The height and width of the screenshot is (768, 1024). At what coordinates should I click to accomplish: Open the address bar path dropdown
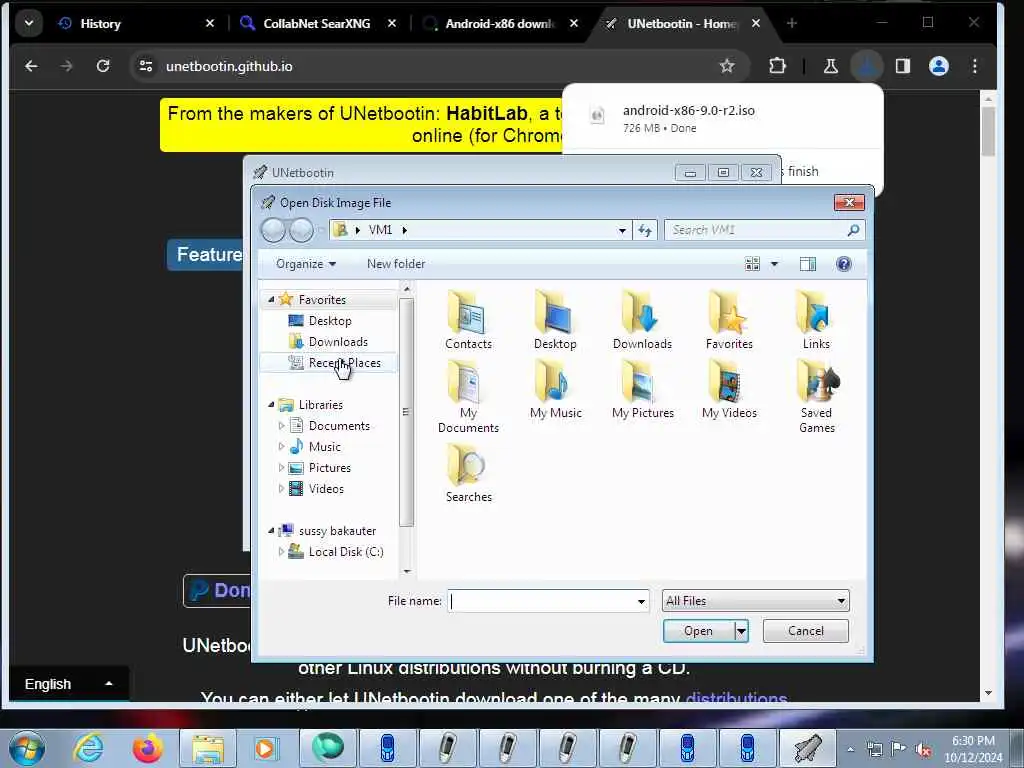coord(622,230)
